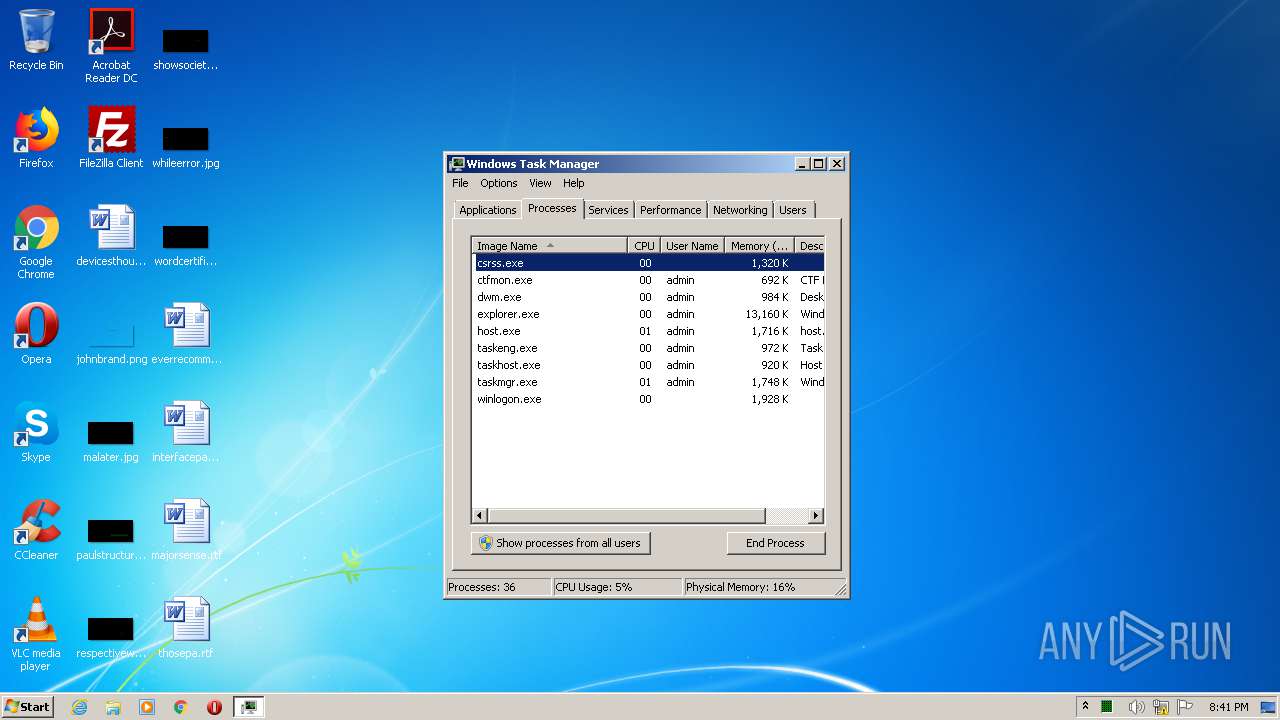The height and width of the screenshot is (720, 1280).
Task: Select the host.exe process row
Action: [x=648, y=331]
